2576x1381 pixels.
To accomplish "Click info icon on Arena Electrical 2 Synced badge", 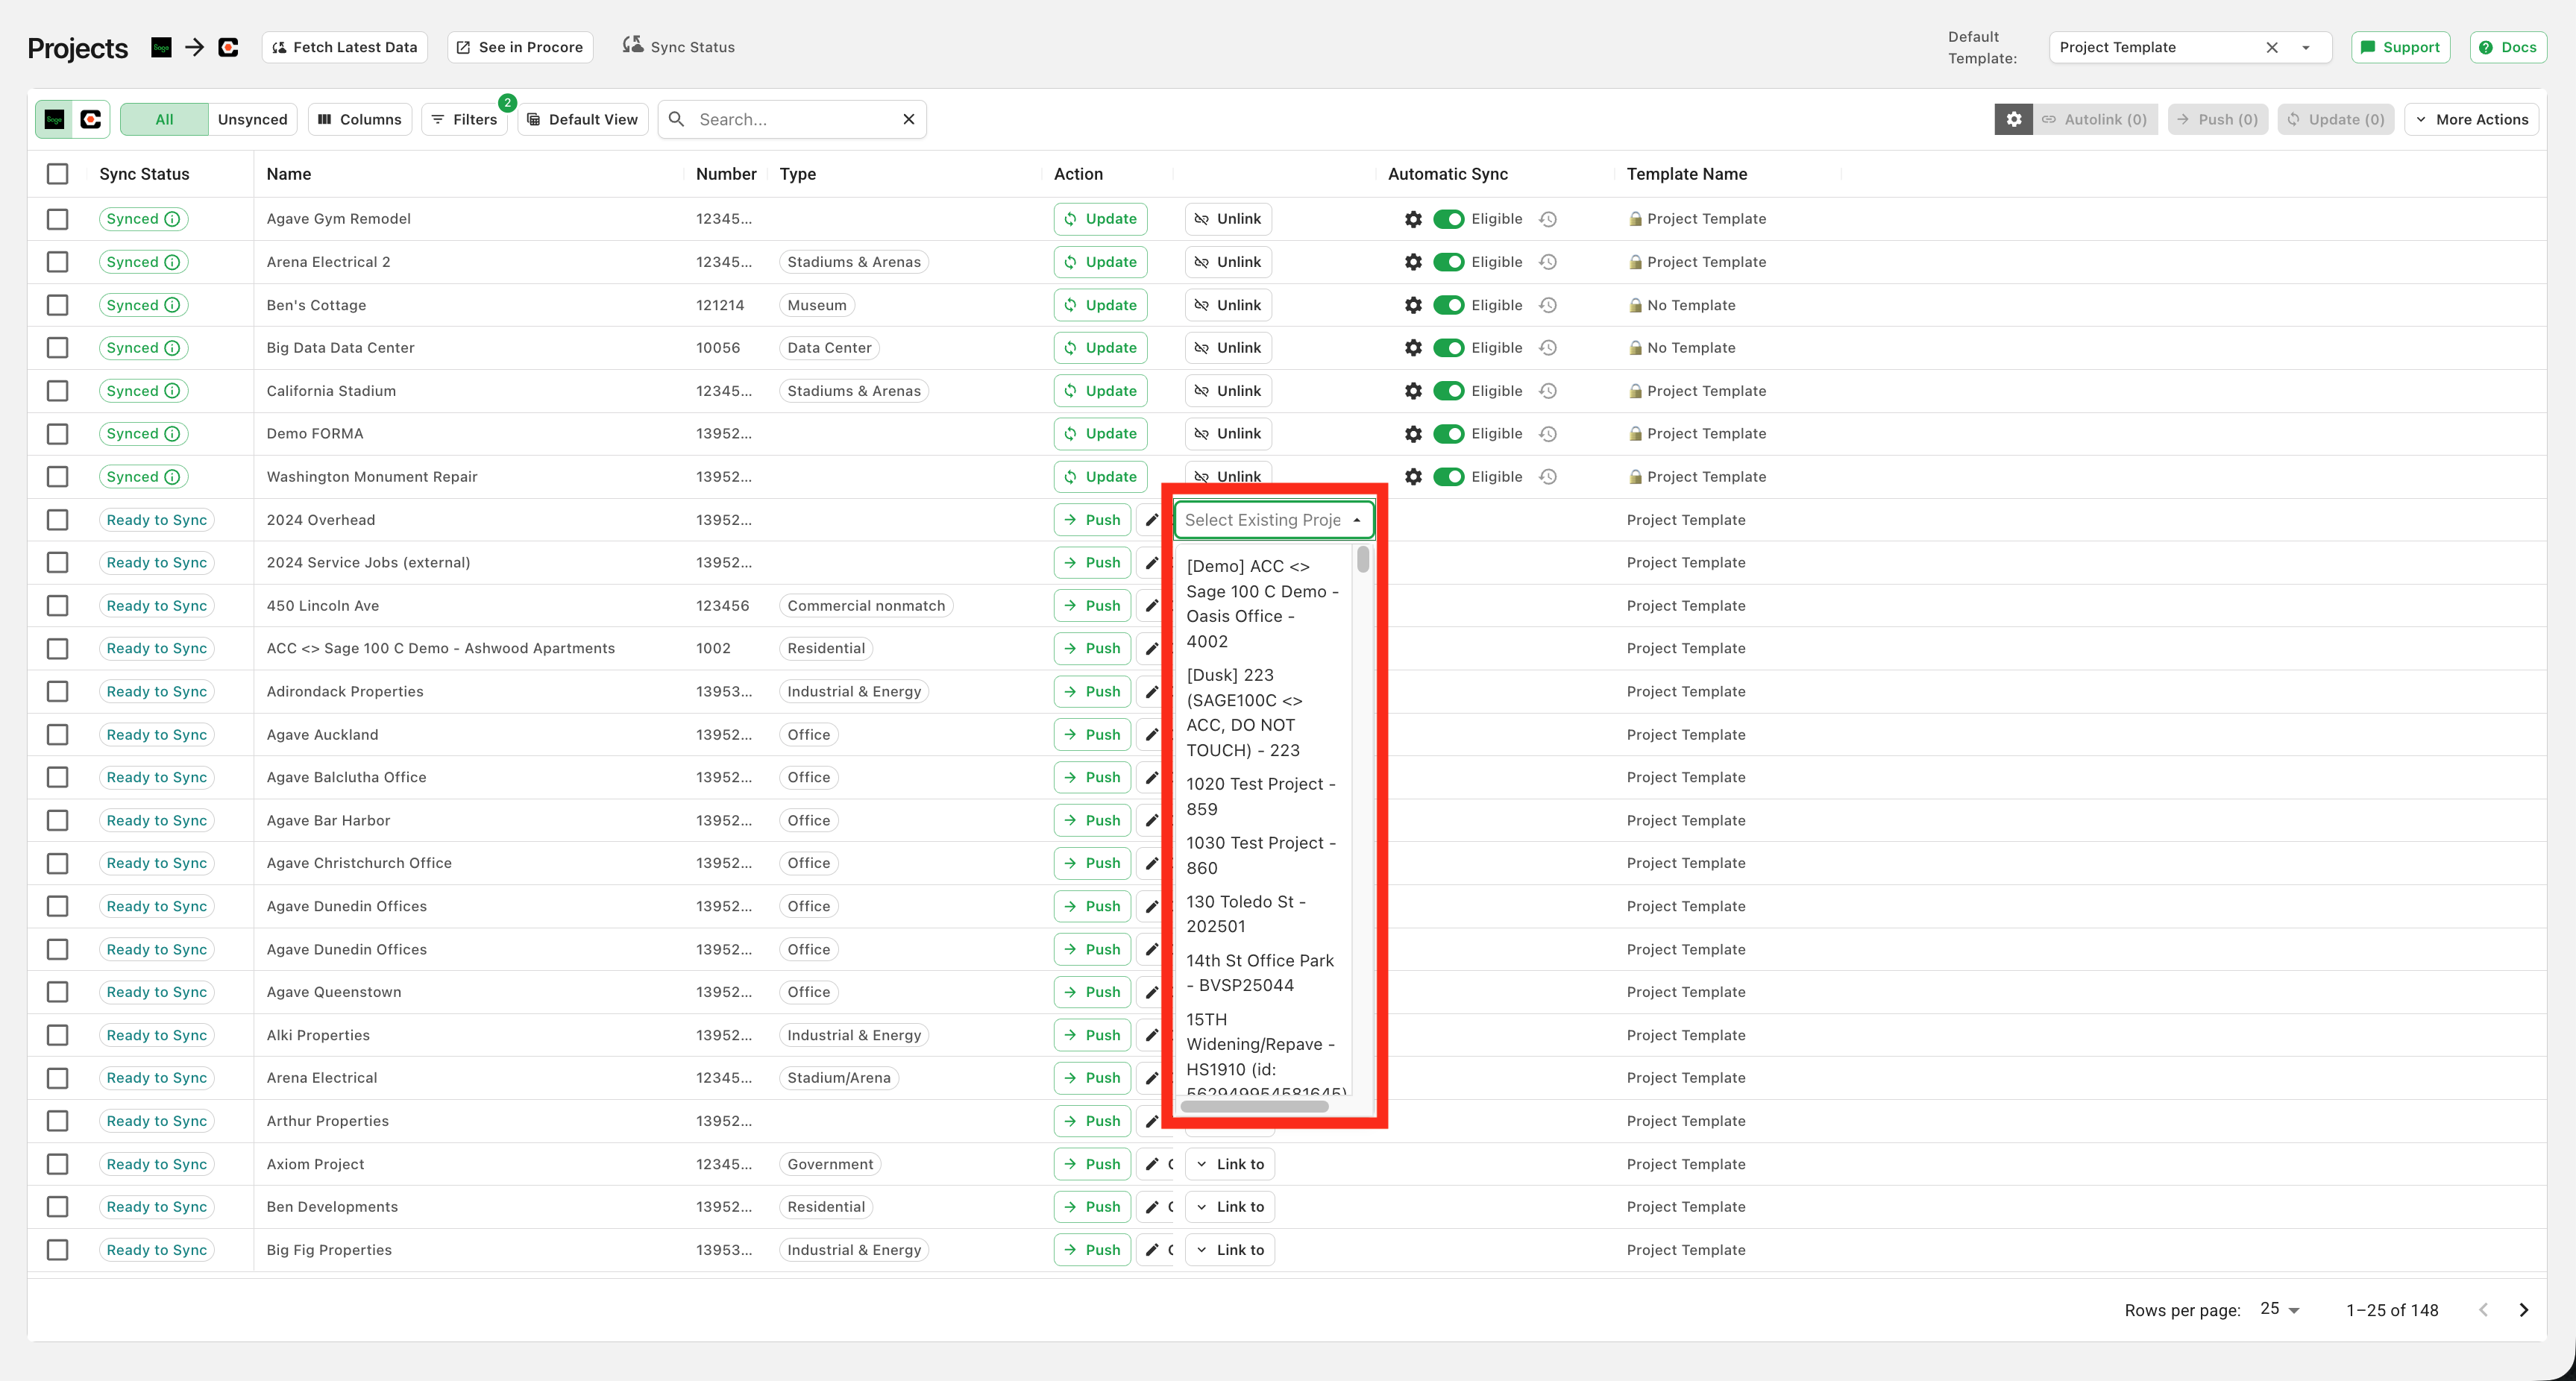I will click(172, 262).
